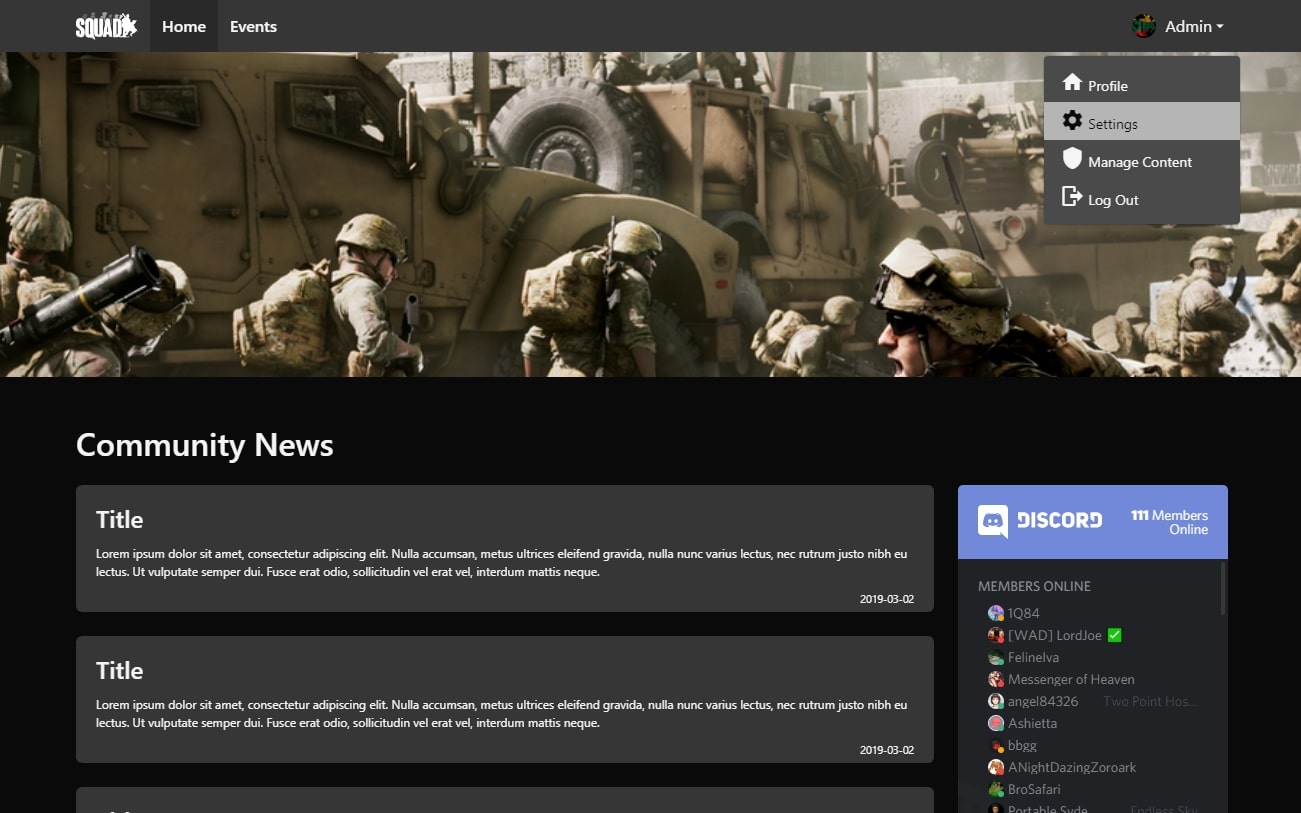Open the first news card Title
Screen dimensions: 1301x813
pos(119,520)
